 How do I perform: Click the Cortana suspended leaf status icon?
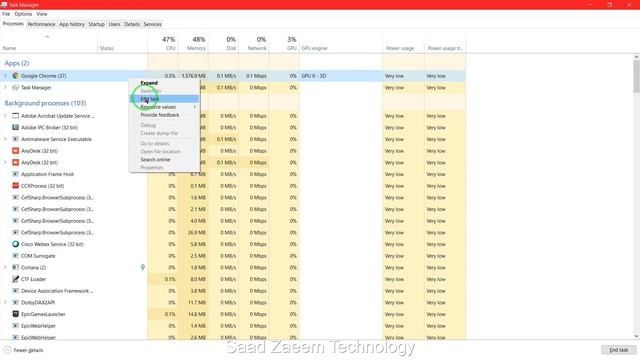(x=142, y=267)
